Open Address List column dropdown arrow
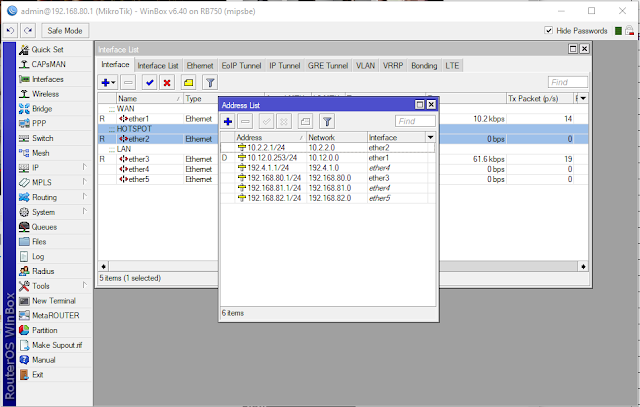Image resolution: width=640 pixels, height=407 pixels. (430, 138)
